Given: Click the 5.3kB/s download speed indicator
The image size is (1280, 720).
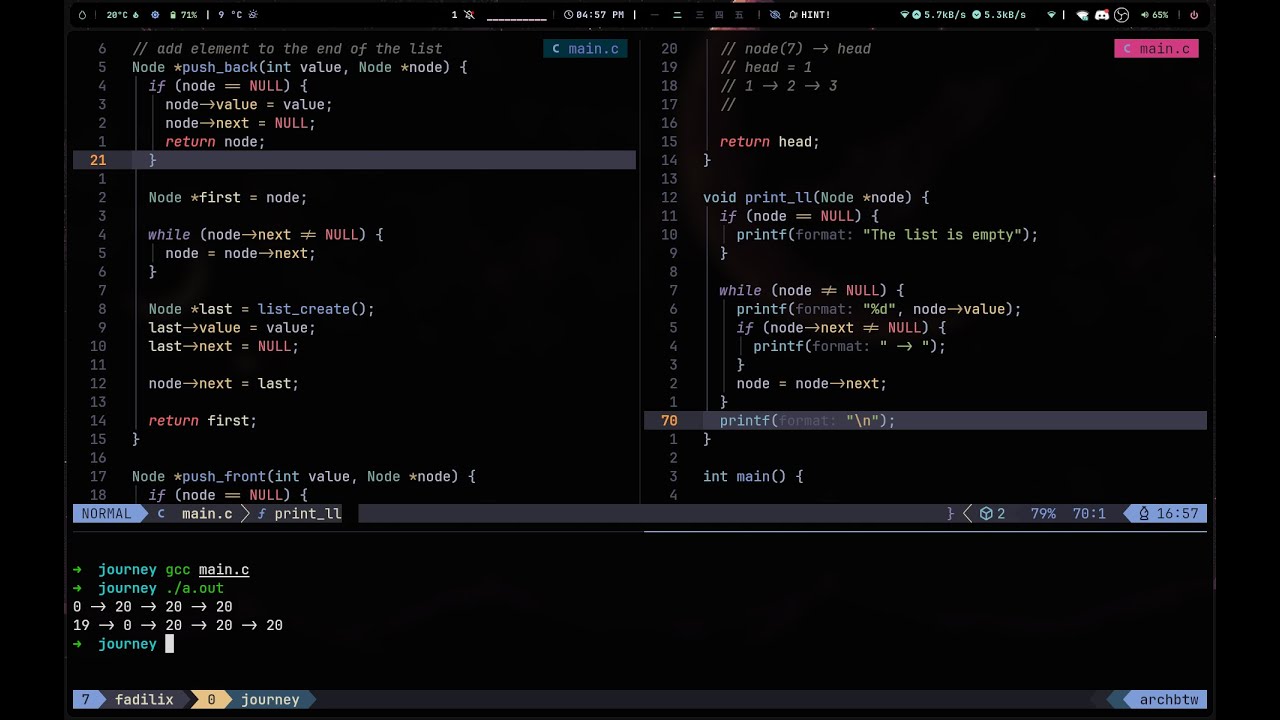Looking at the screenshot, I should [x=999, y=15].
